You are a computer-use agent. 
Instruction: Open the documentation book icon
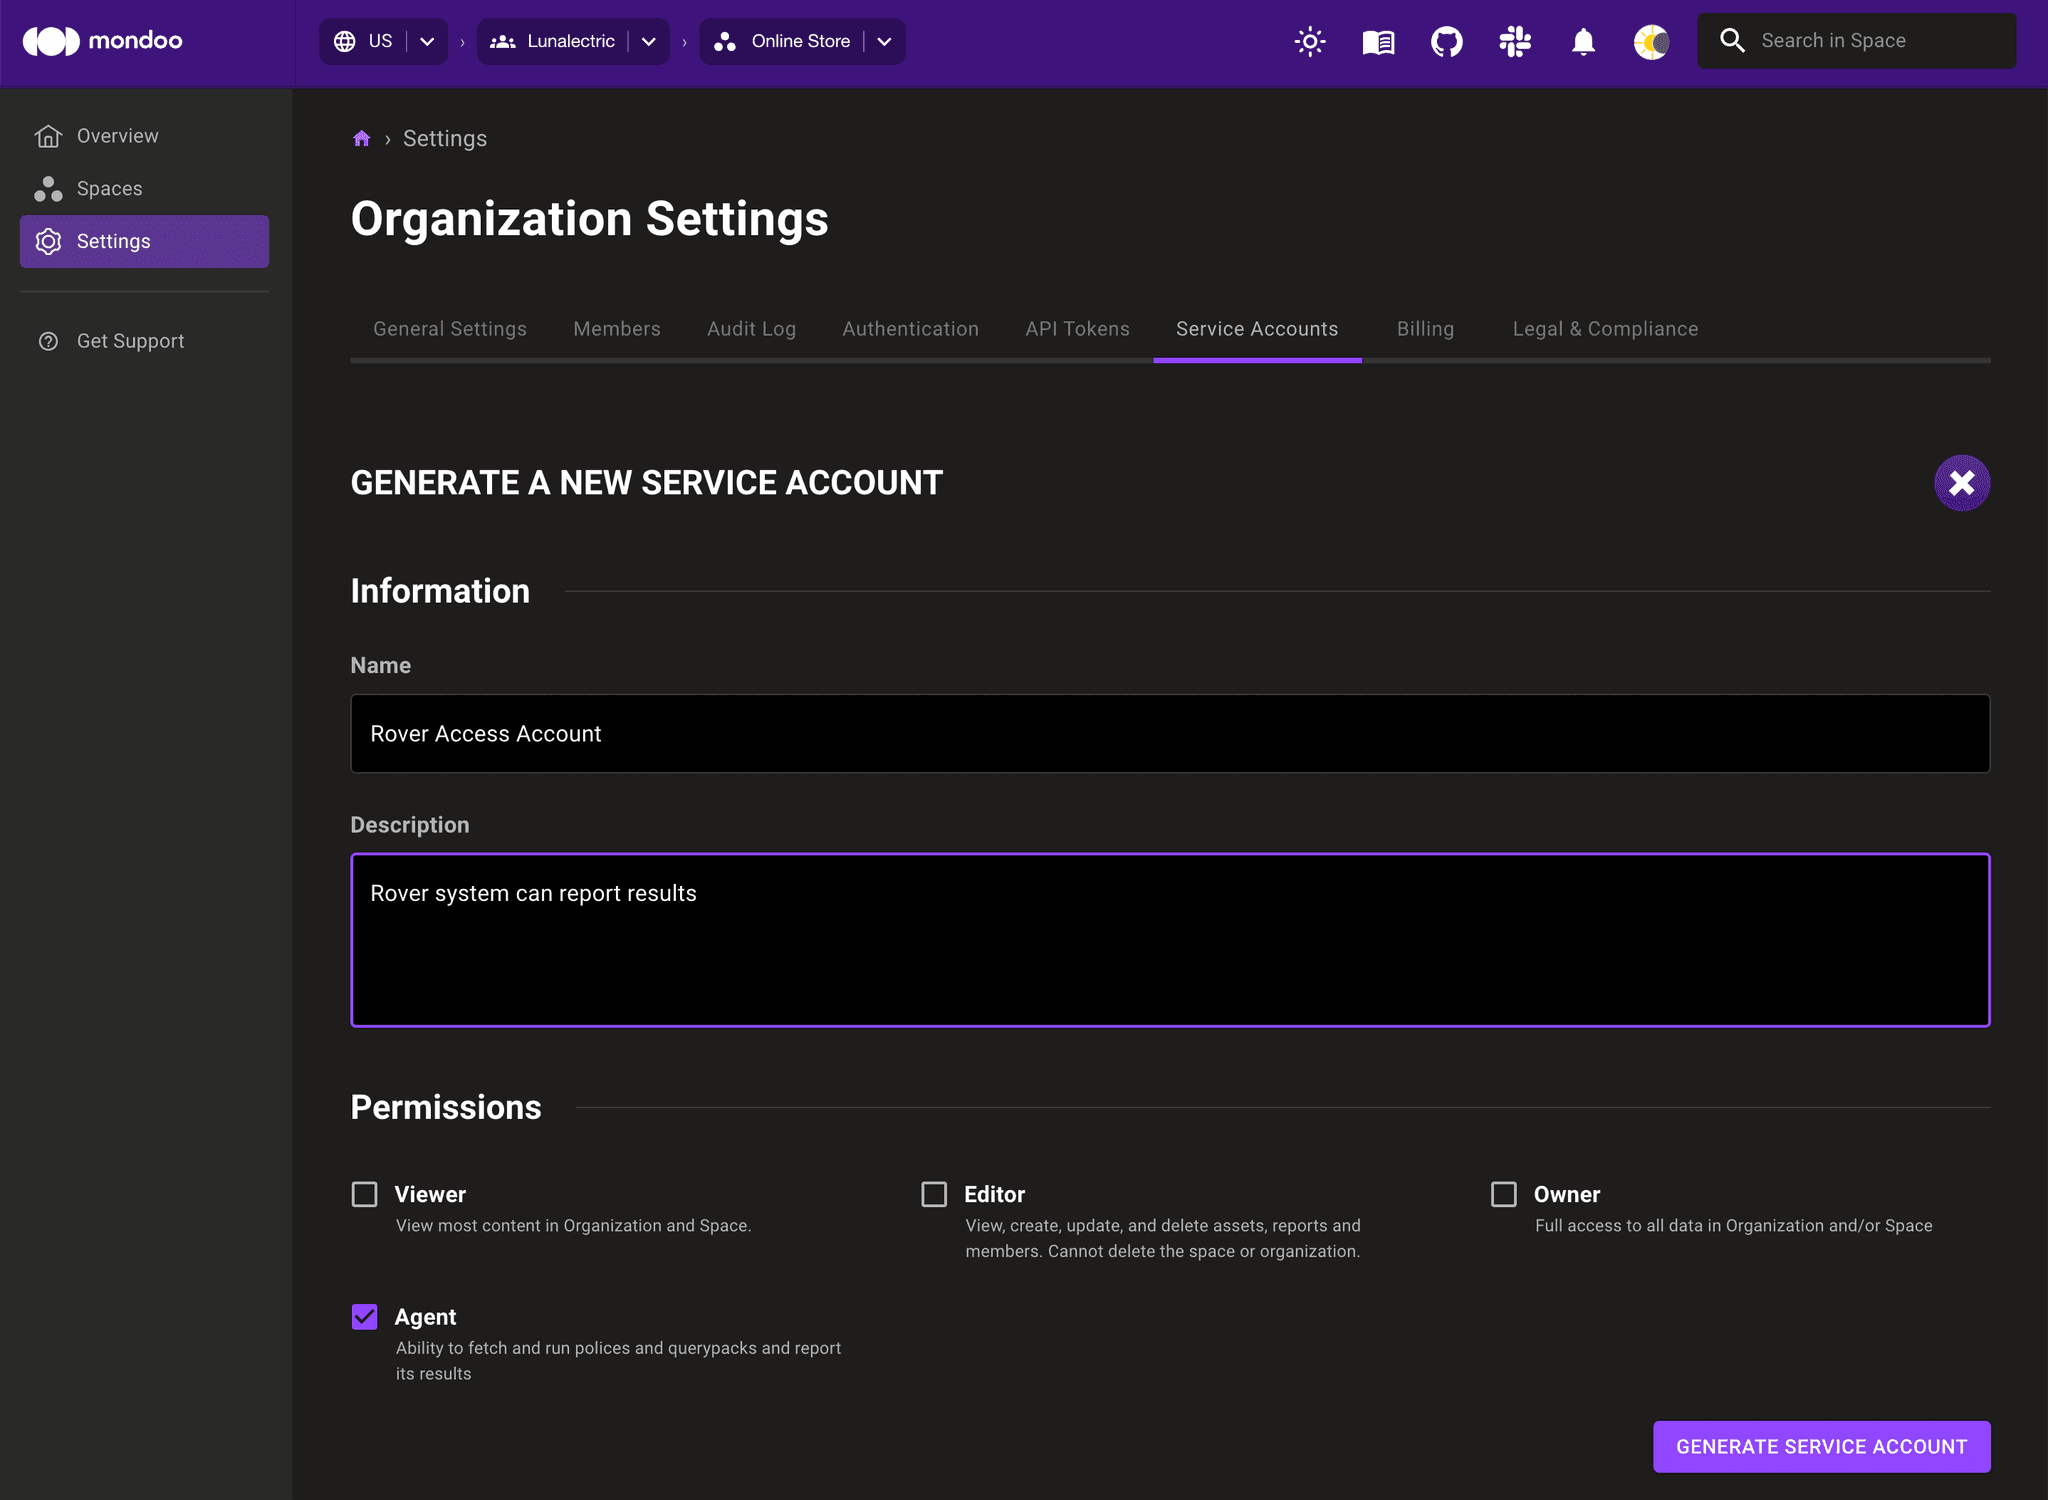click(x=1377, y=41)
